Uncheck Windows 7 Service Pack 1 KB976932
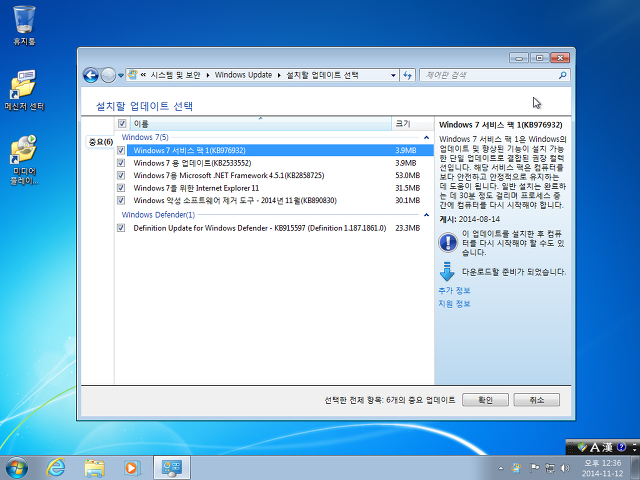 (121, 151)
